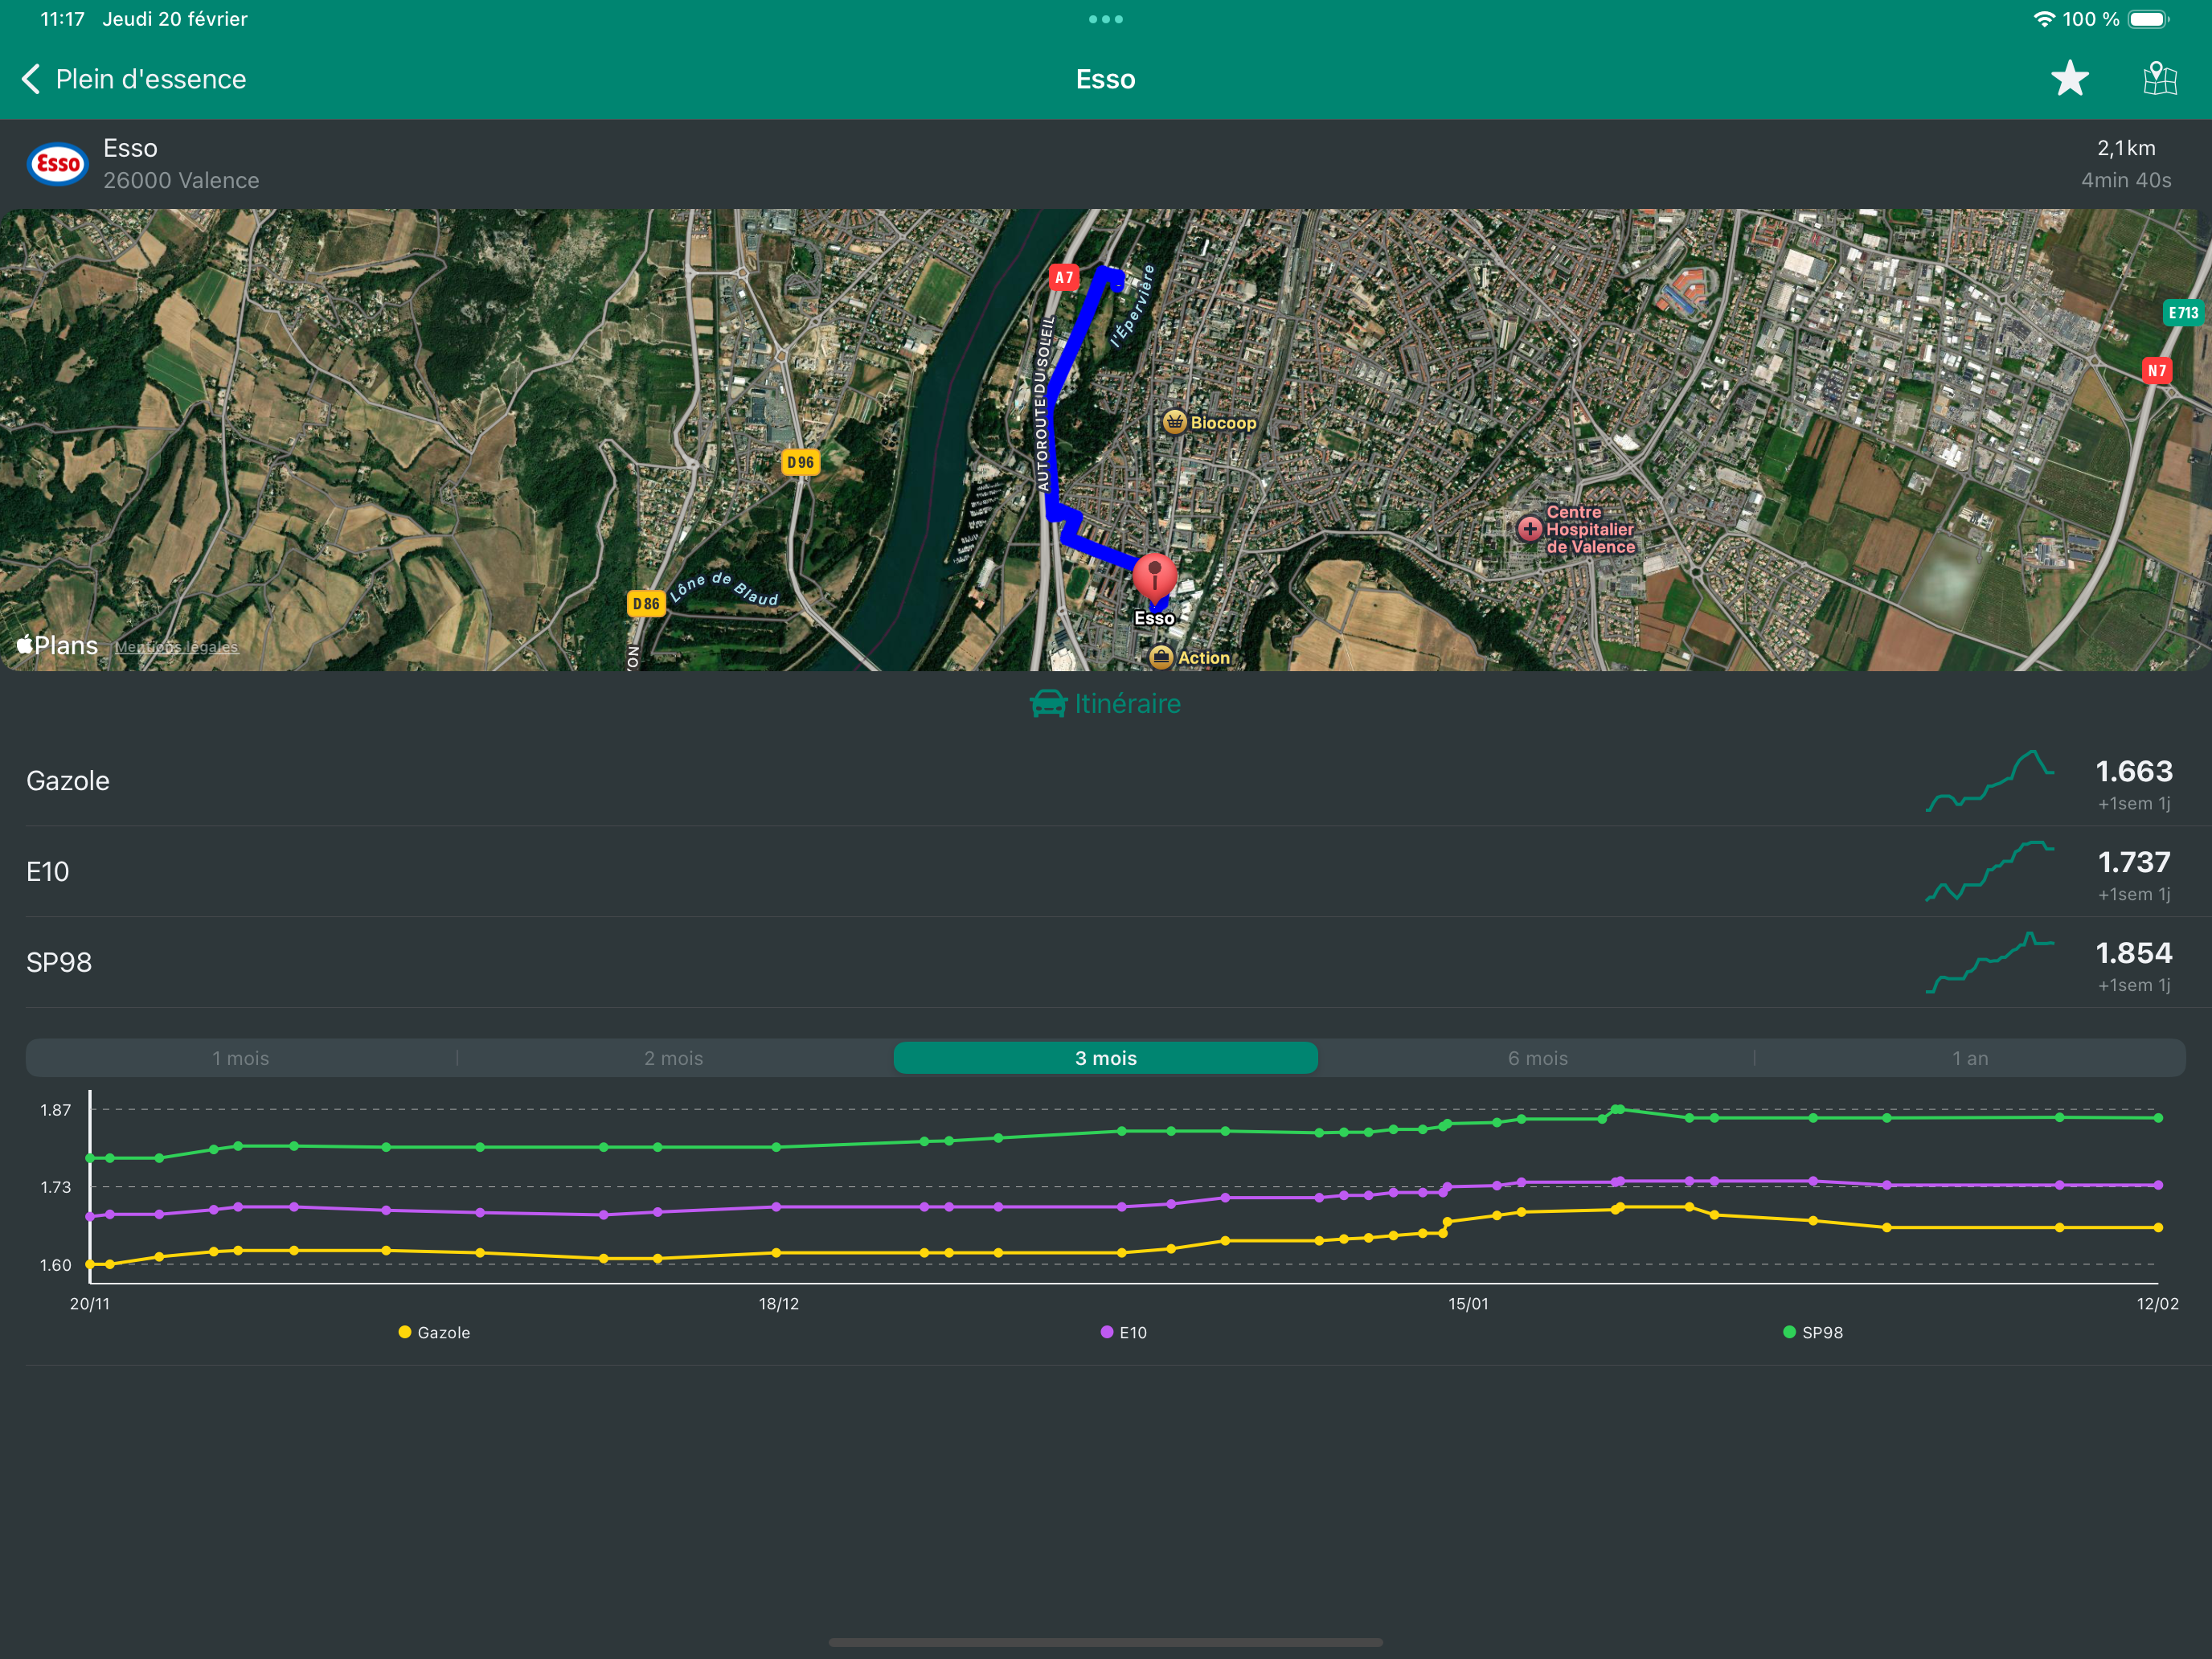
Task: Open Mentions légales link
Action: click(x=176, y=647)
